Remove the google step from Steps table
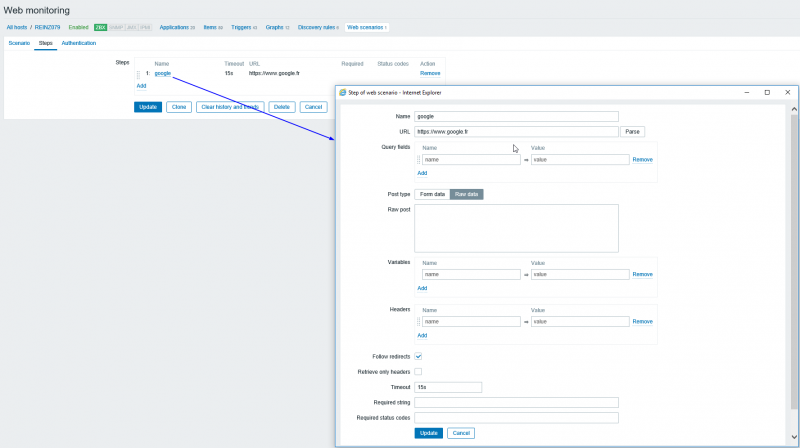 pos(430,73)
